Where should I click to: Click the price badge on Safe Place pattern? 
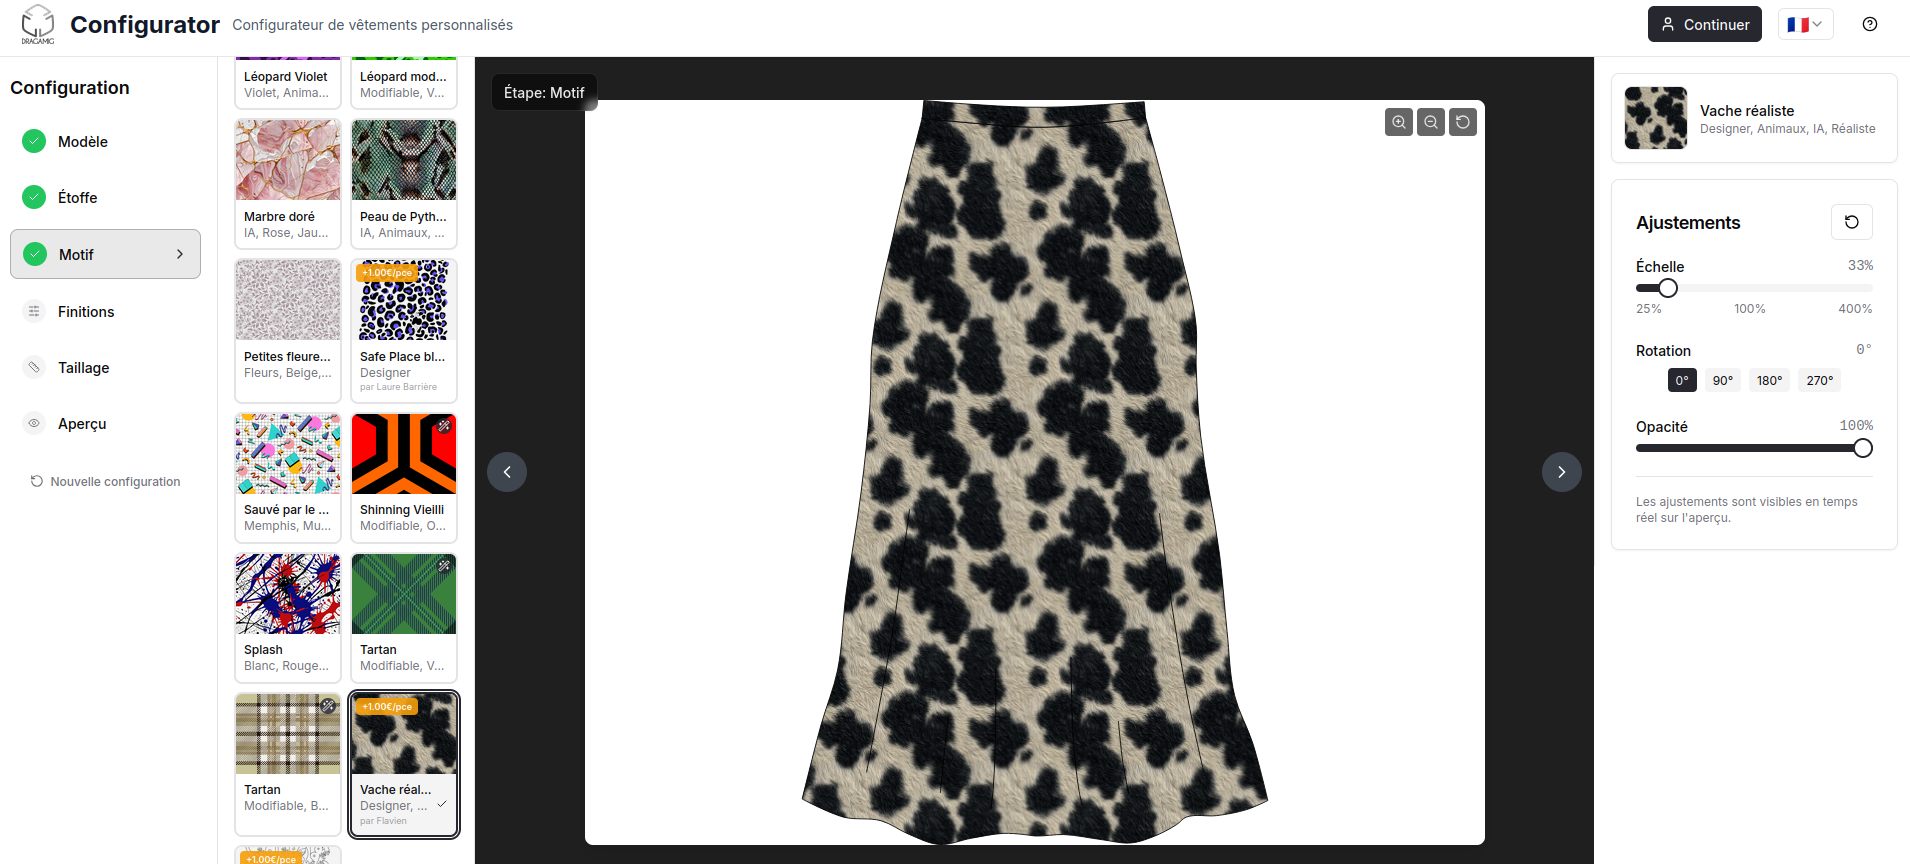[x=387, y=272]
